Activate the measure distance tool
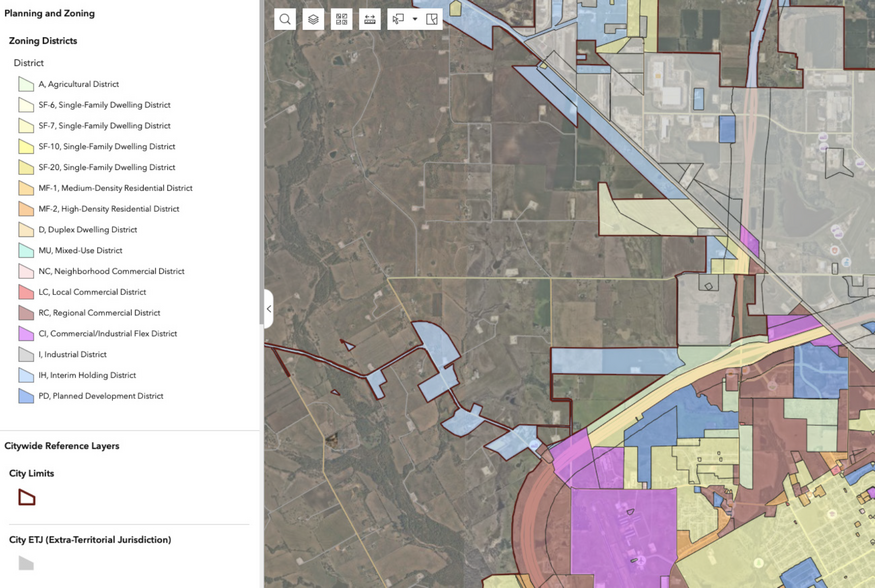Viewport: 875px width, 588px height. 370,19
